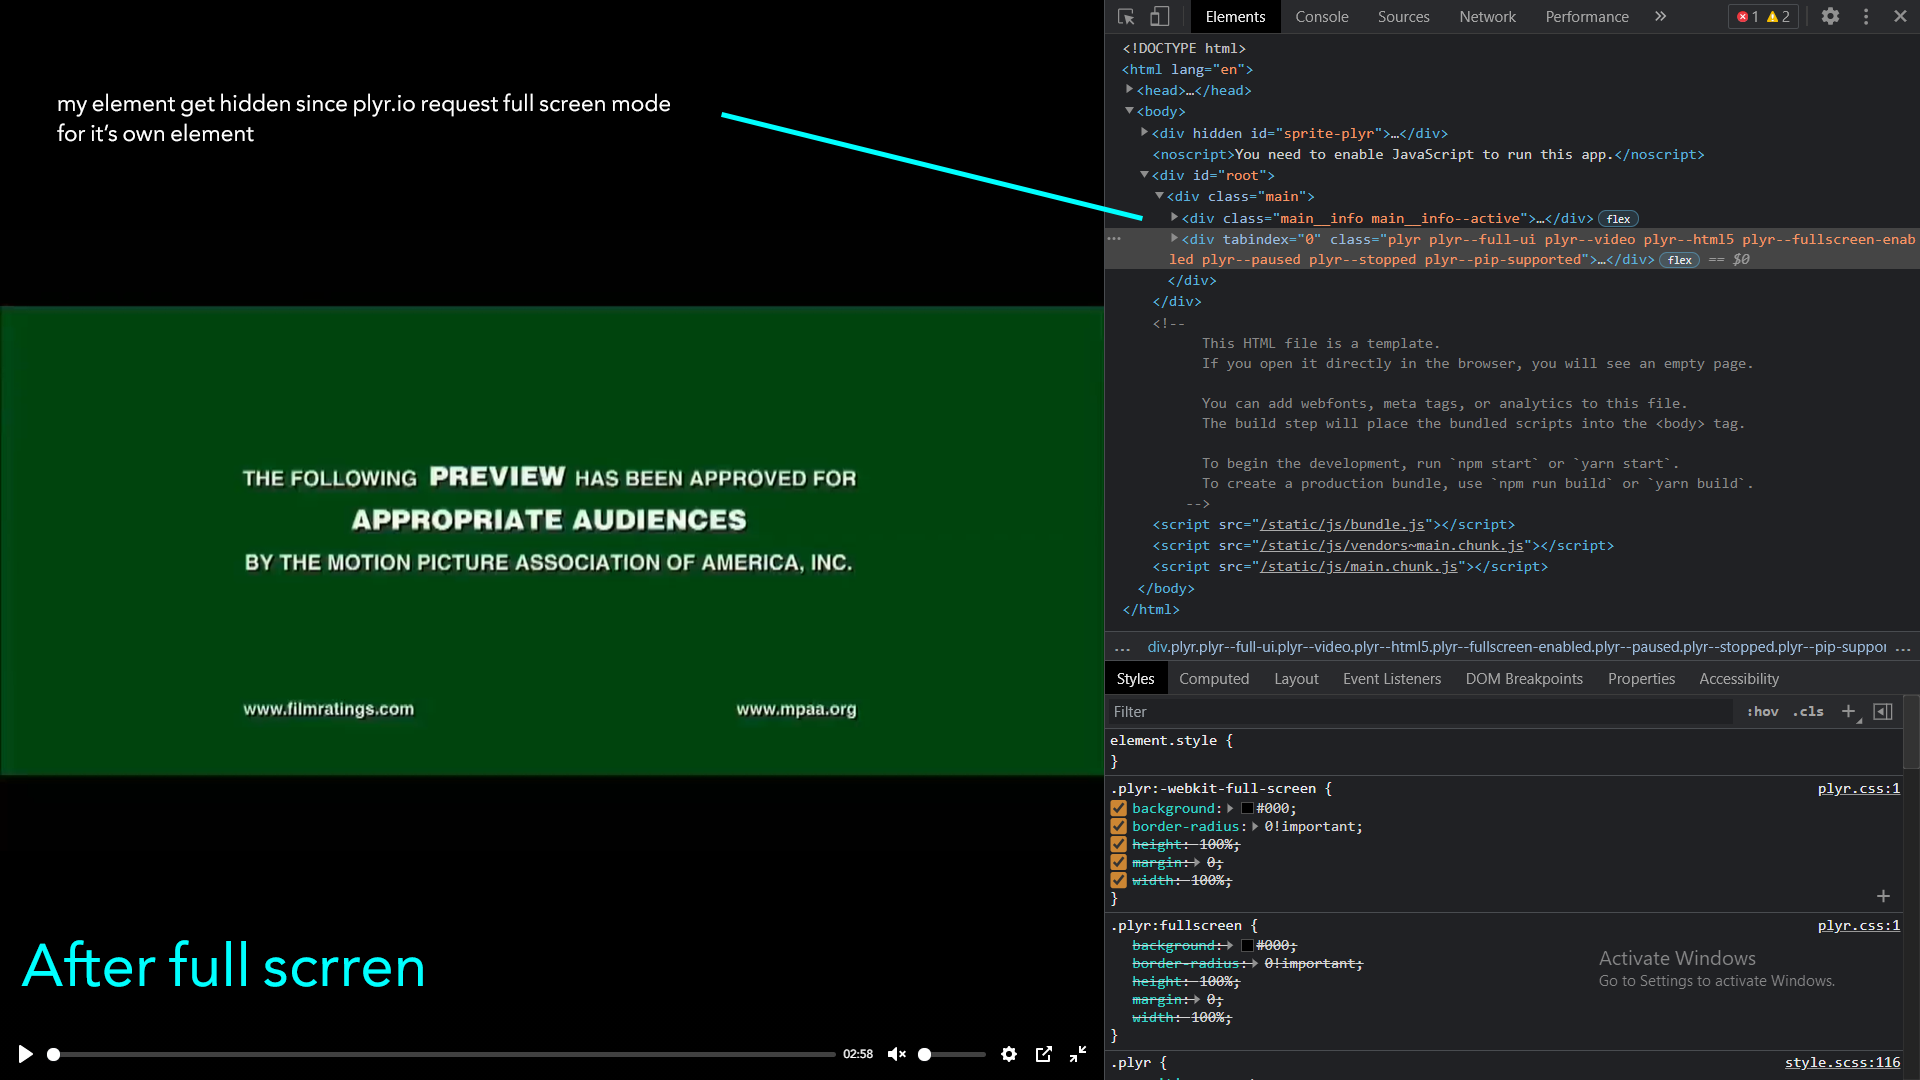The height and width of the screenshot is (1080, 1920).
Task: Open plyr.css:1 source for webkit-full-screen rule
Action: [1858, 789]
